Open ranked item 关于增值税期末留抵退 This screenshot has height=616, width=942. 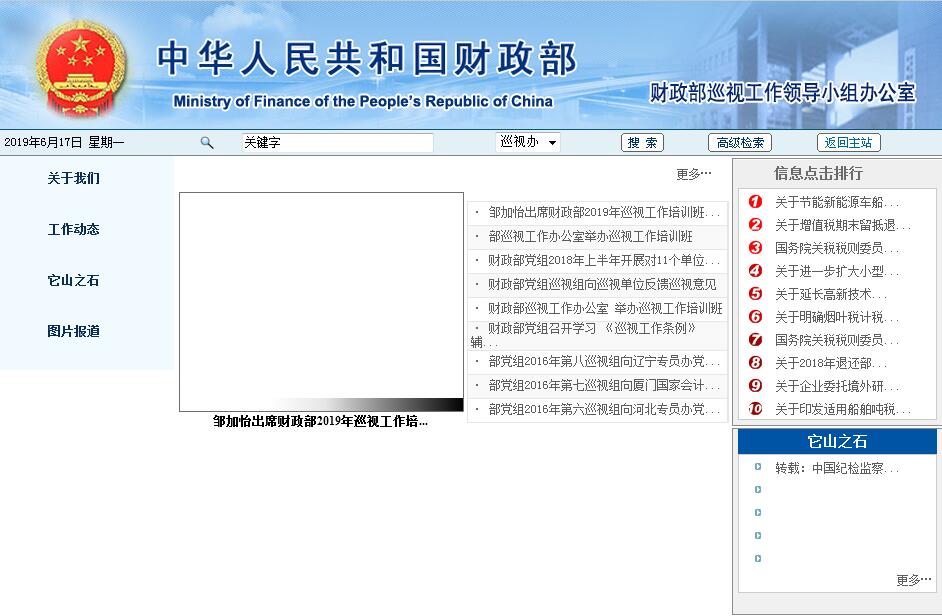point(842,225)
